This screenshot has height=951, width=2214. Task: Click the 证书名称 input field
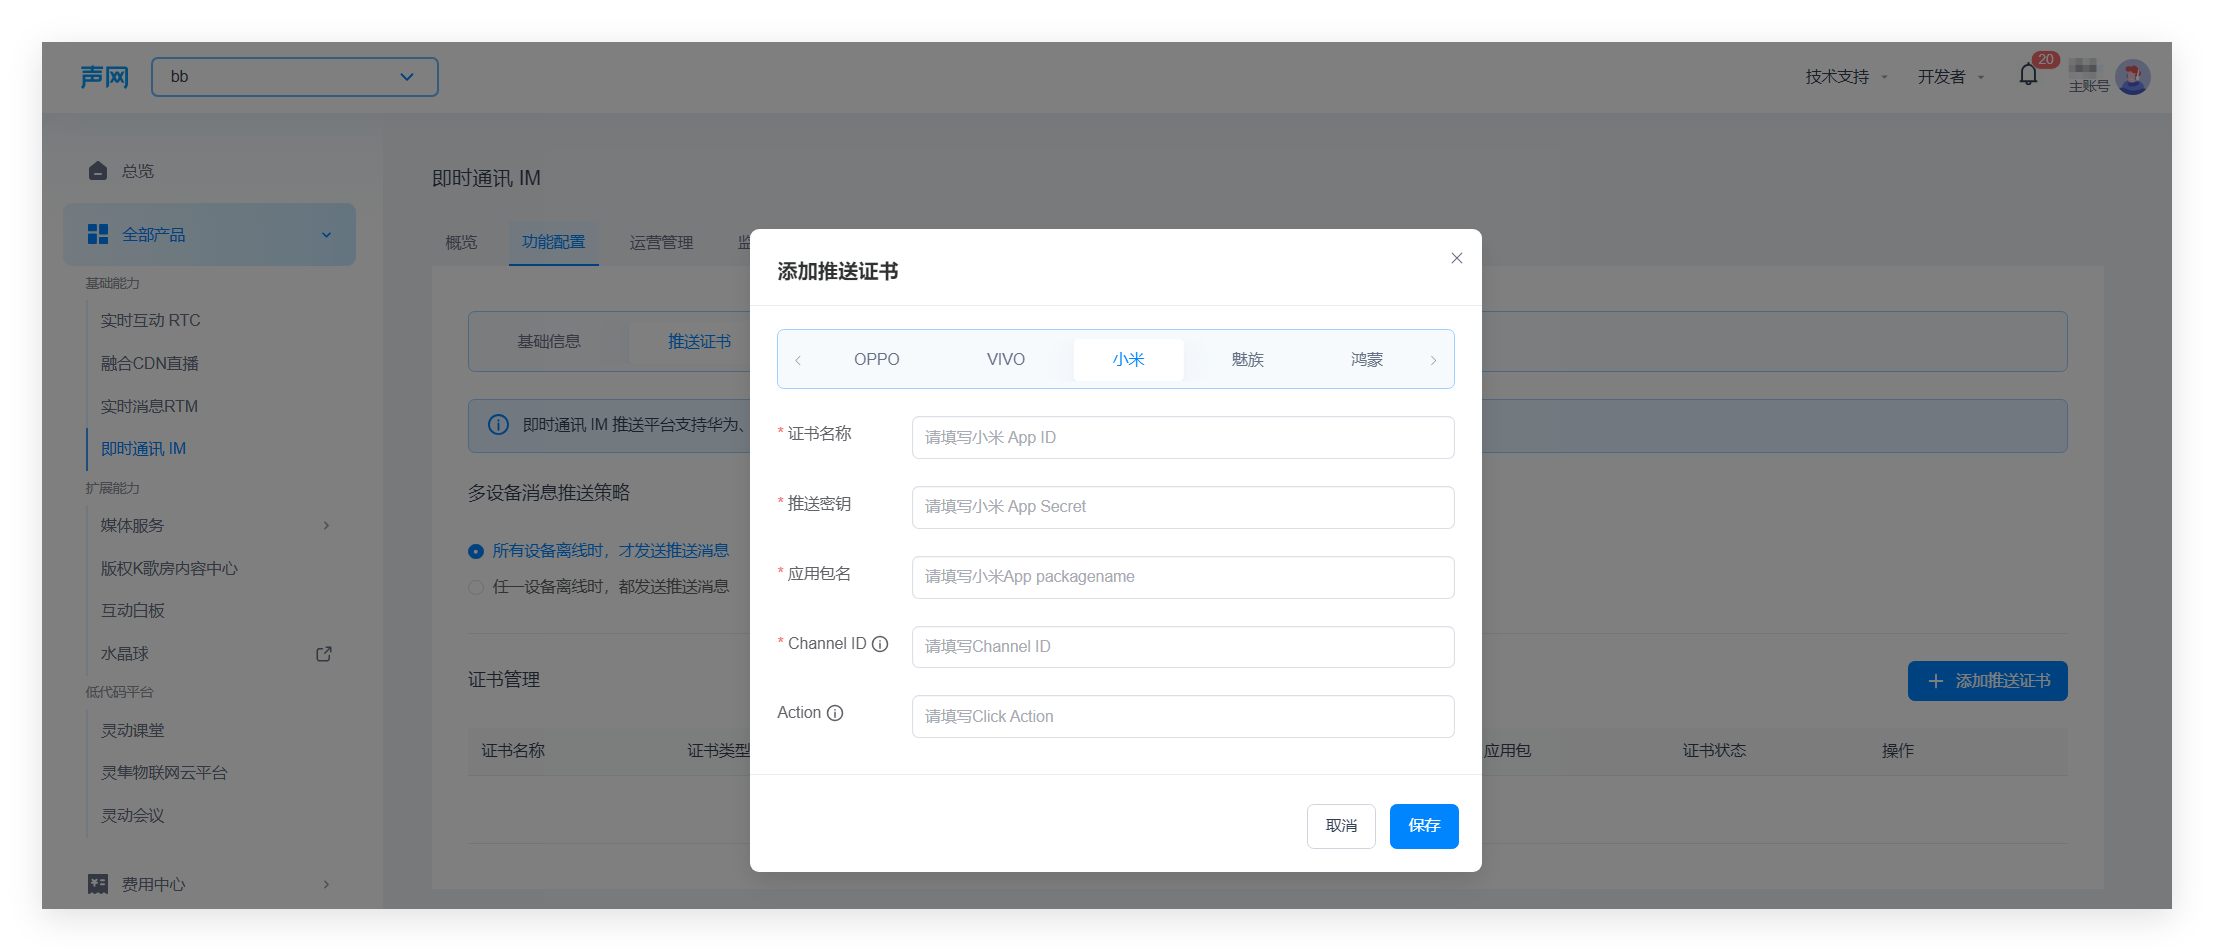[1183, 438]
